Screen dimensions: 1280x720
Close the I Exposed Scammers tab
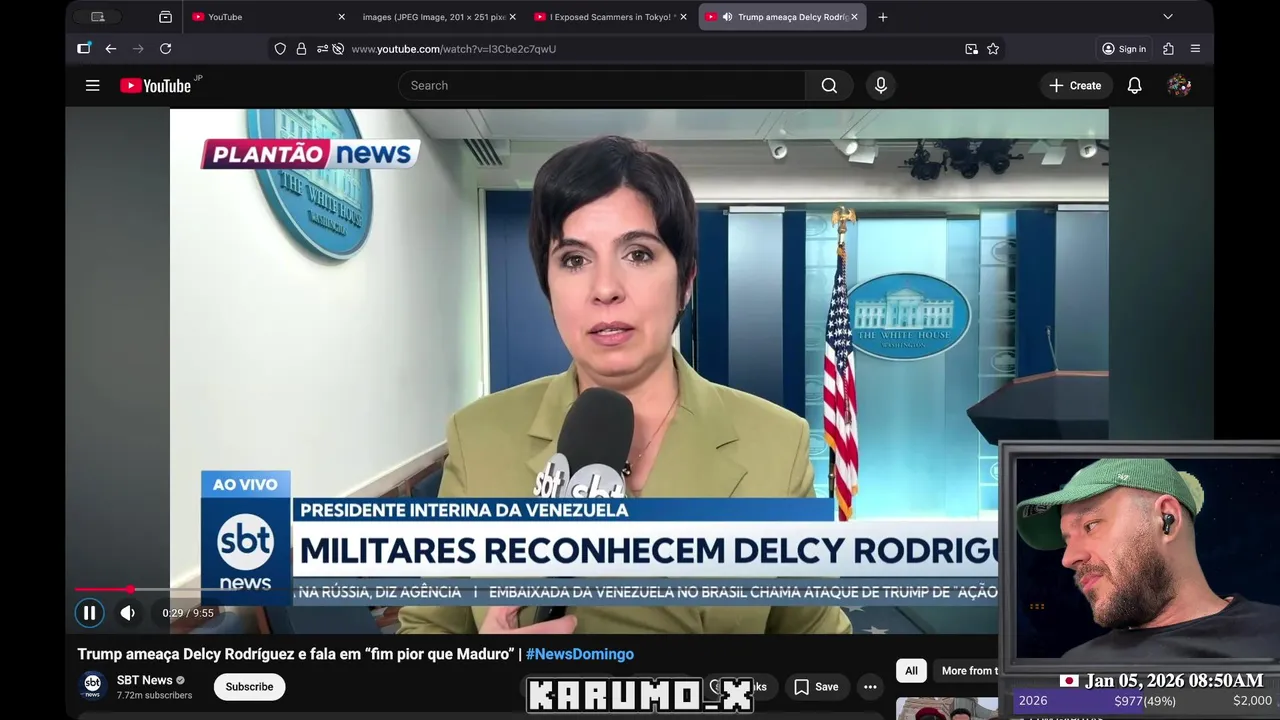tap(683, 17)
